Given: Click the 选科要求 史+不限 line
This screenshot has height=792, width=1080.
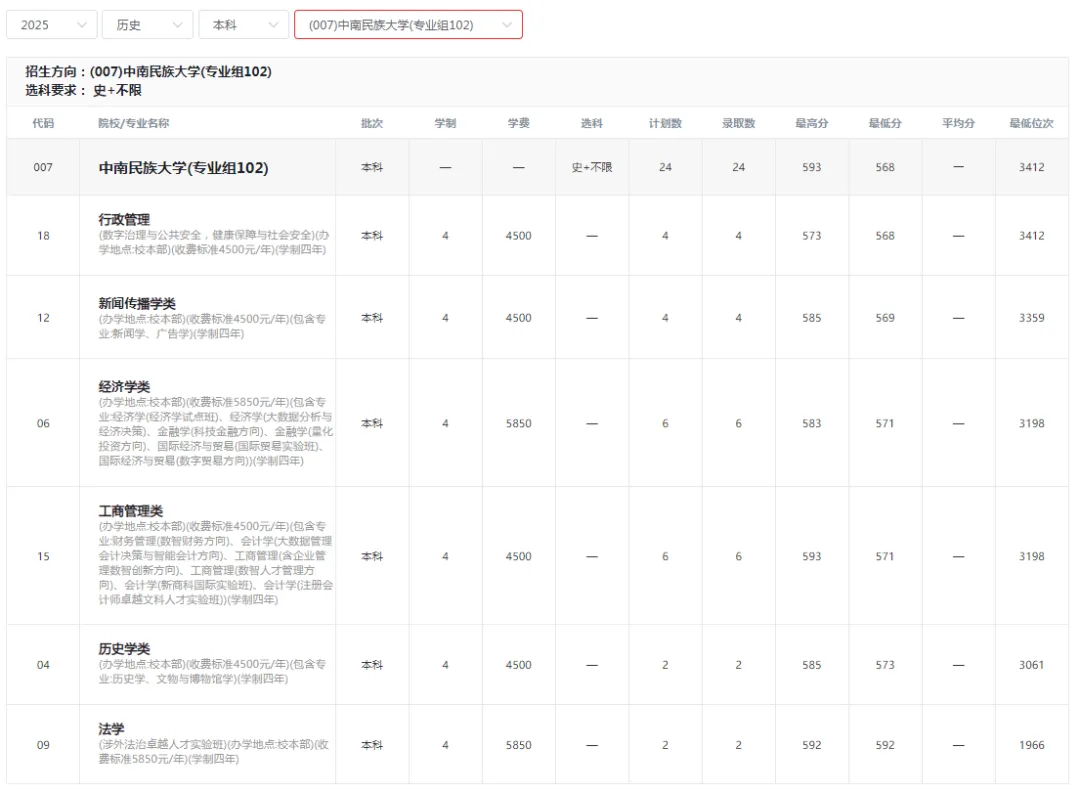Looking at the screenshot, I should click(83, 90).
